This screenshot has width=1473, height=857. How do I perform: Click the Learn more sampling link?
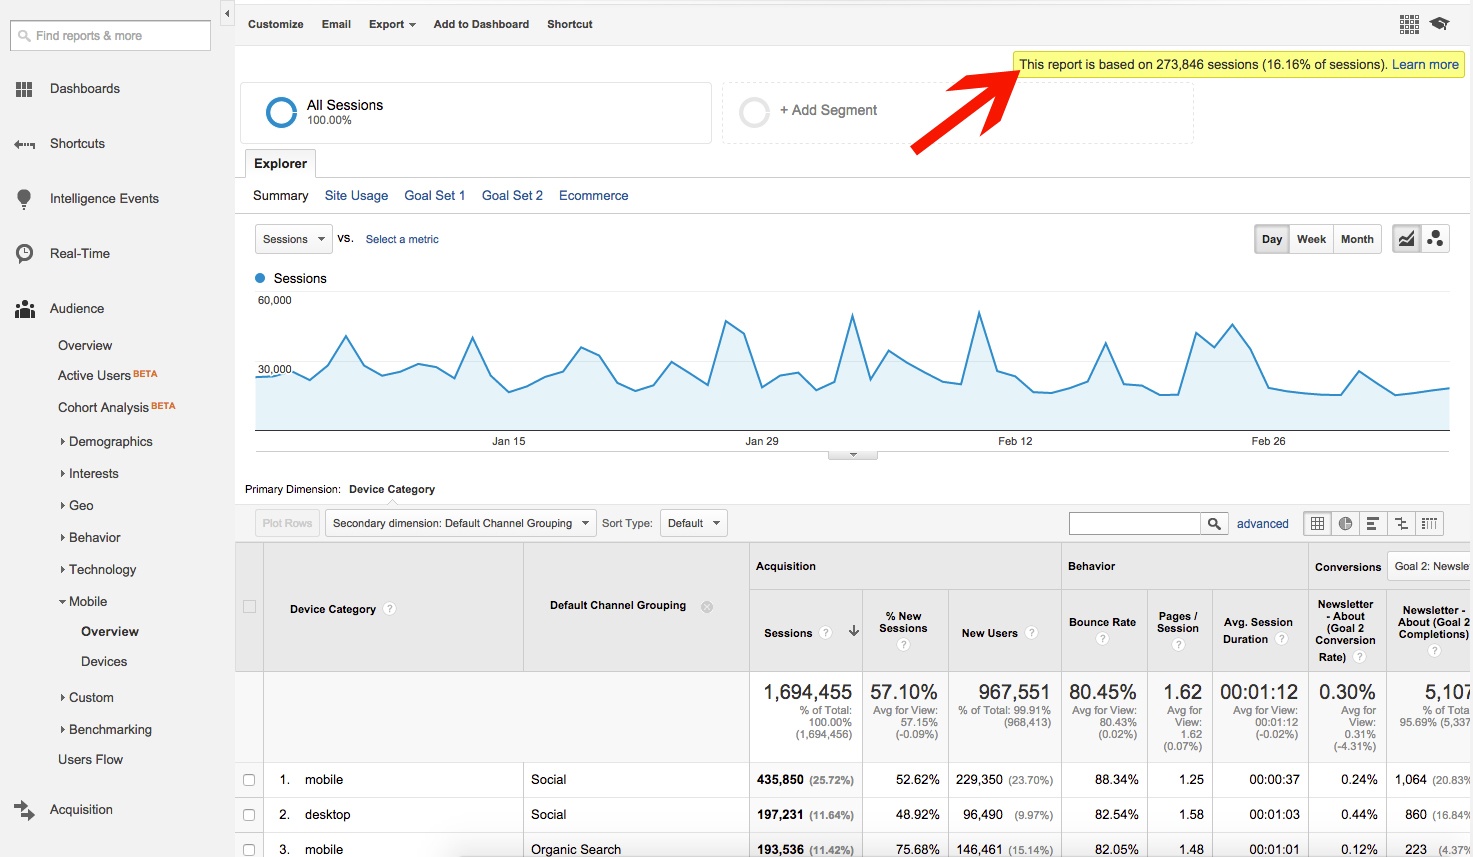1426,64
